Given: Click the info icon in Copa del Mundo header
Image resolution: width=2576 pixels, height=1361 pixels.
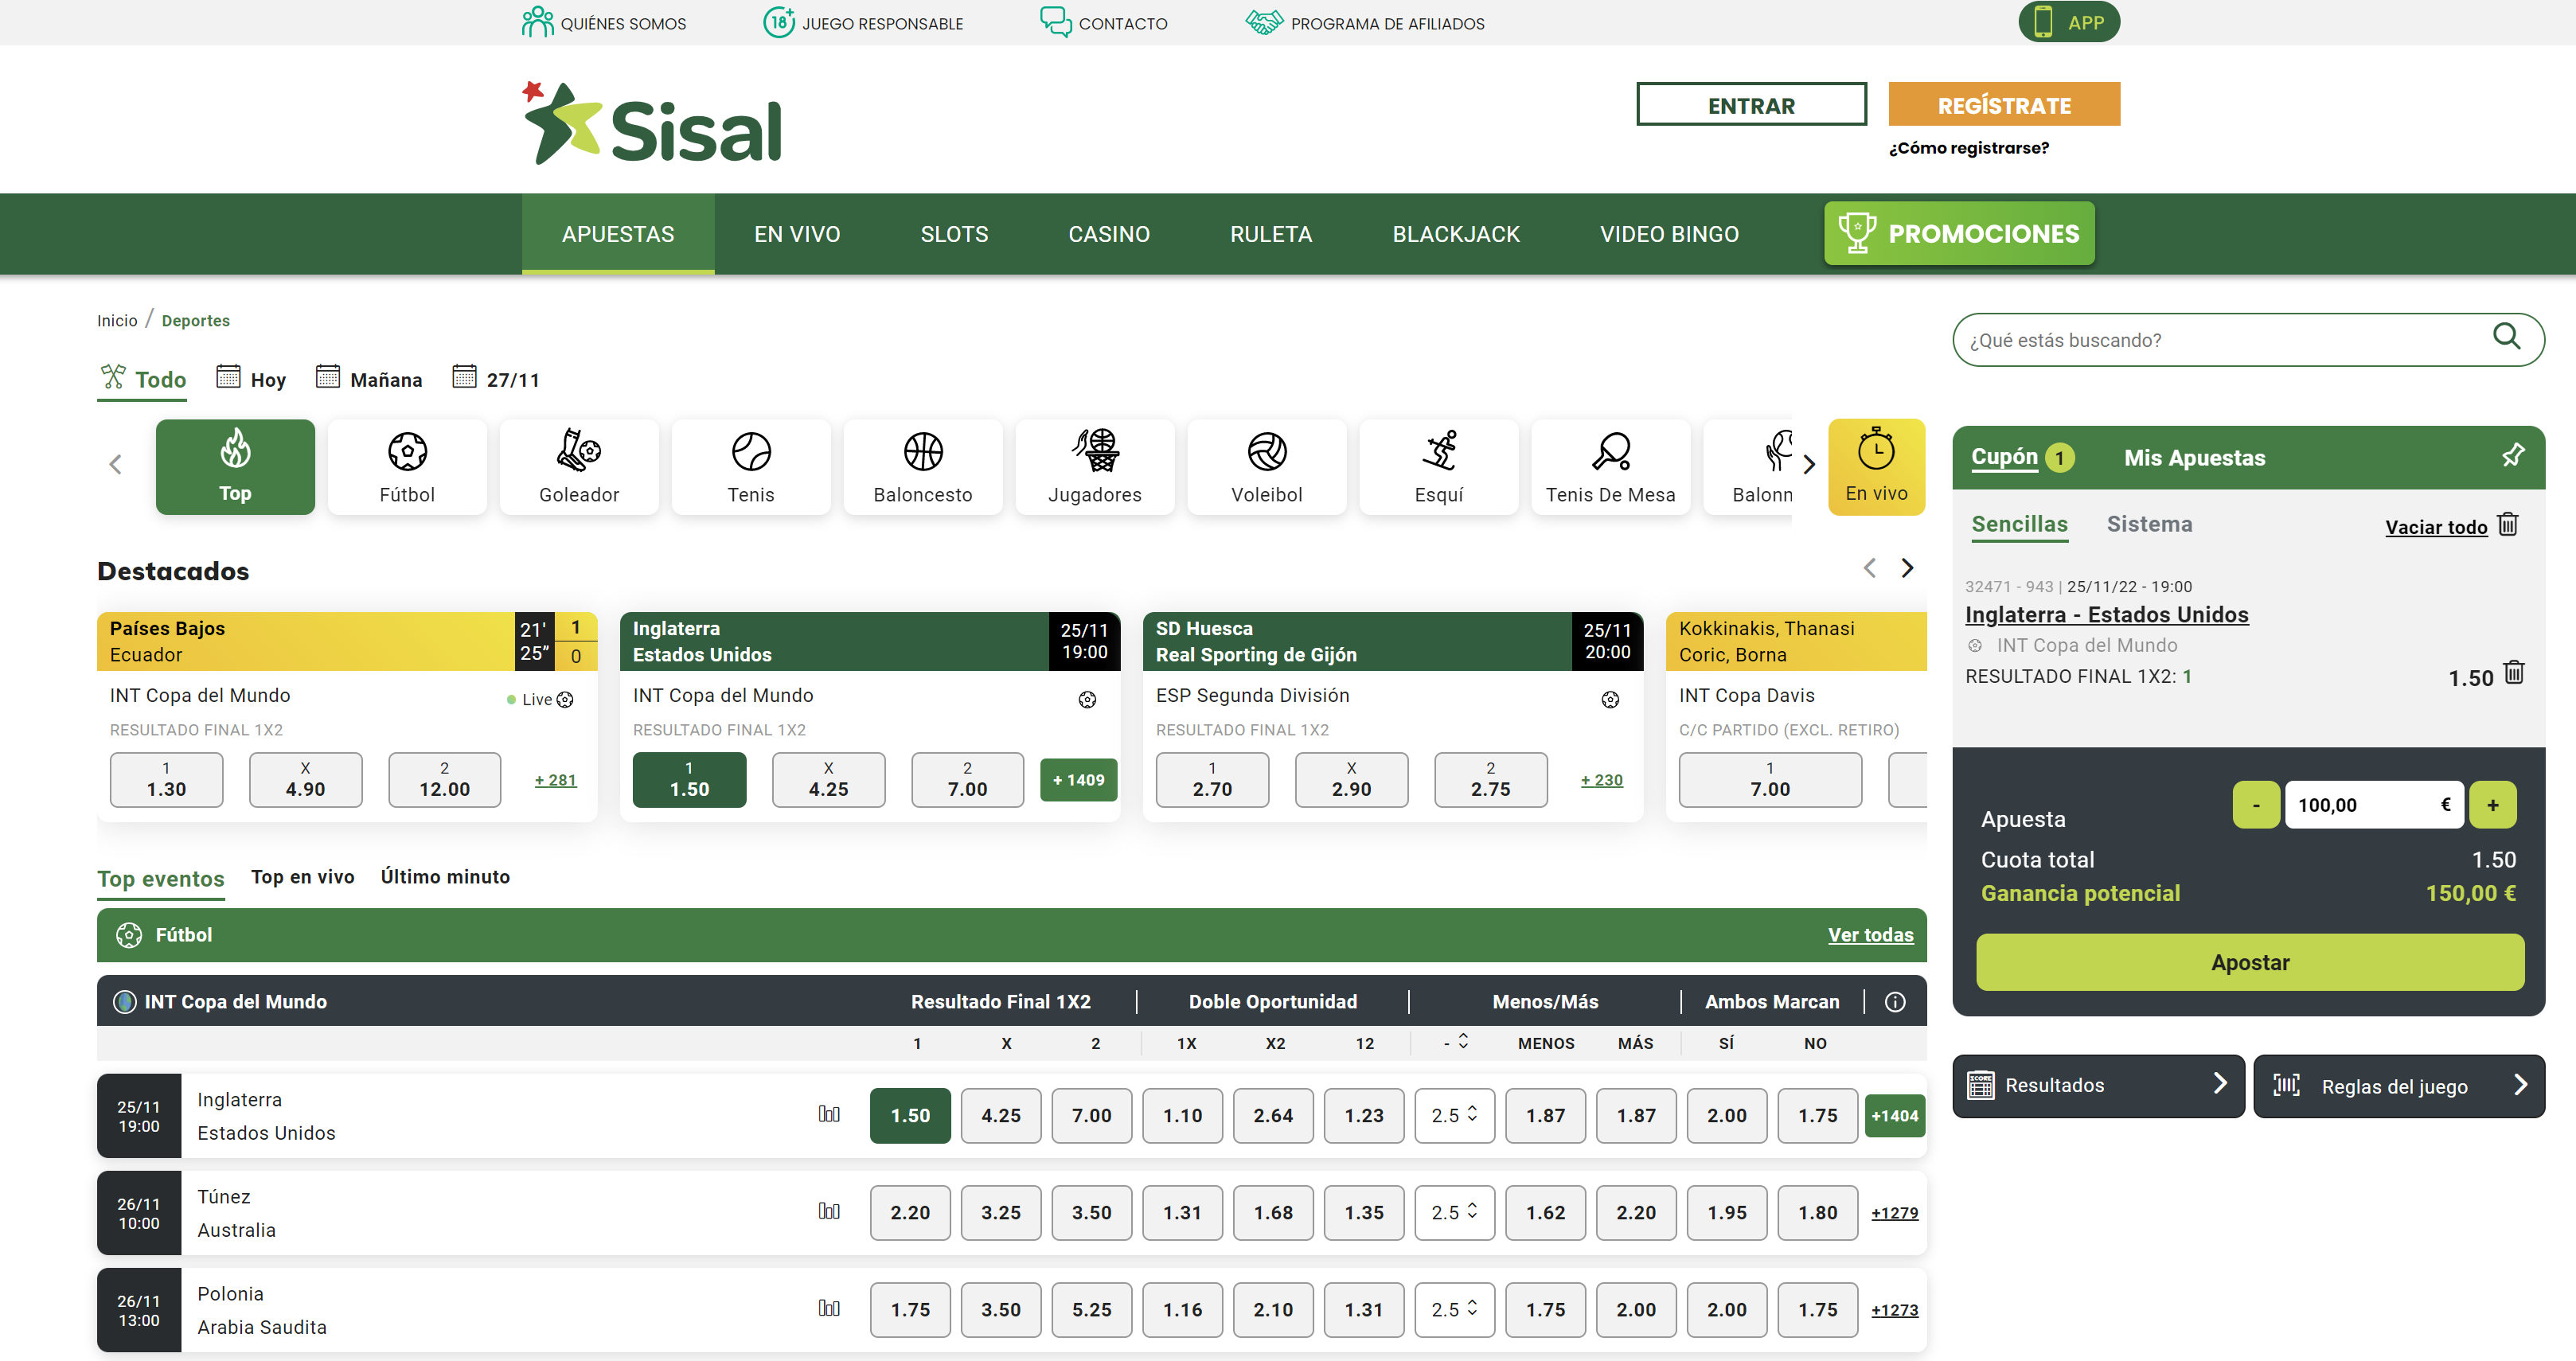Looking at the screenshot, I should [x=1895, y=1002].
